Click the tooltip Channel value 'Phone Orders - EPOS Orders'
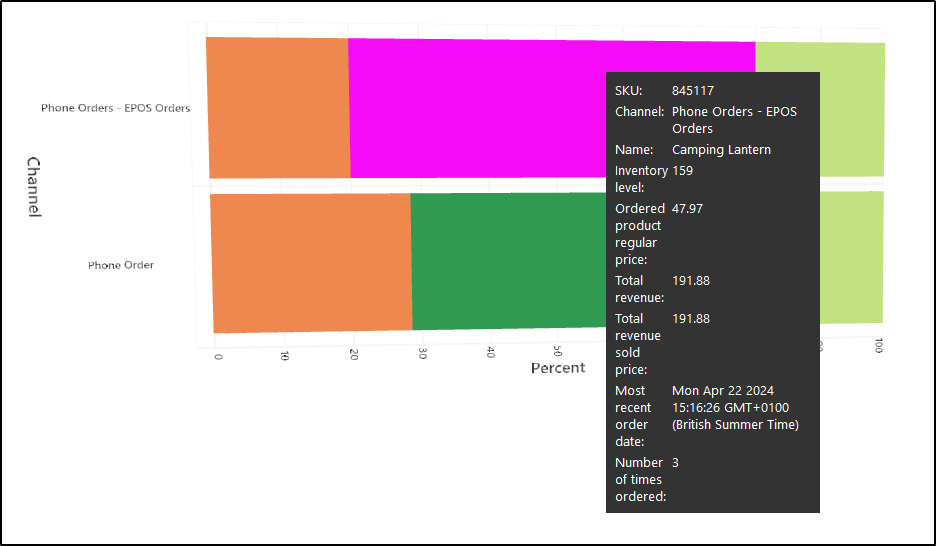 click(734, 120)
